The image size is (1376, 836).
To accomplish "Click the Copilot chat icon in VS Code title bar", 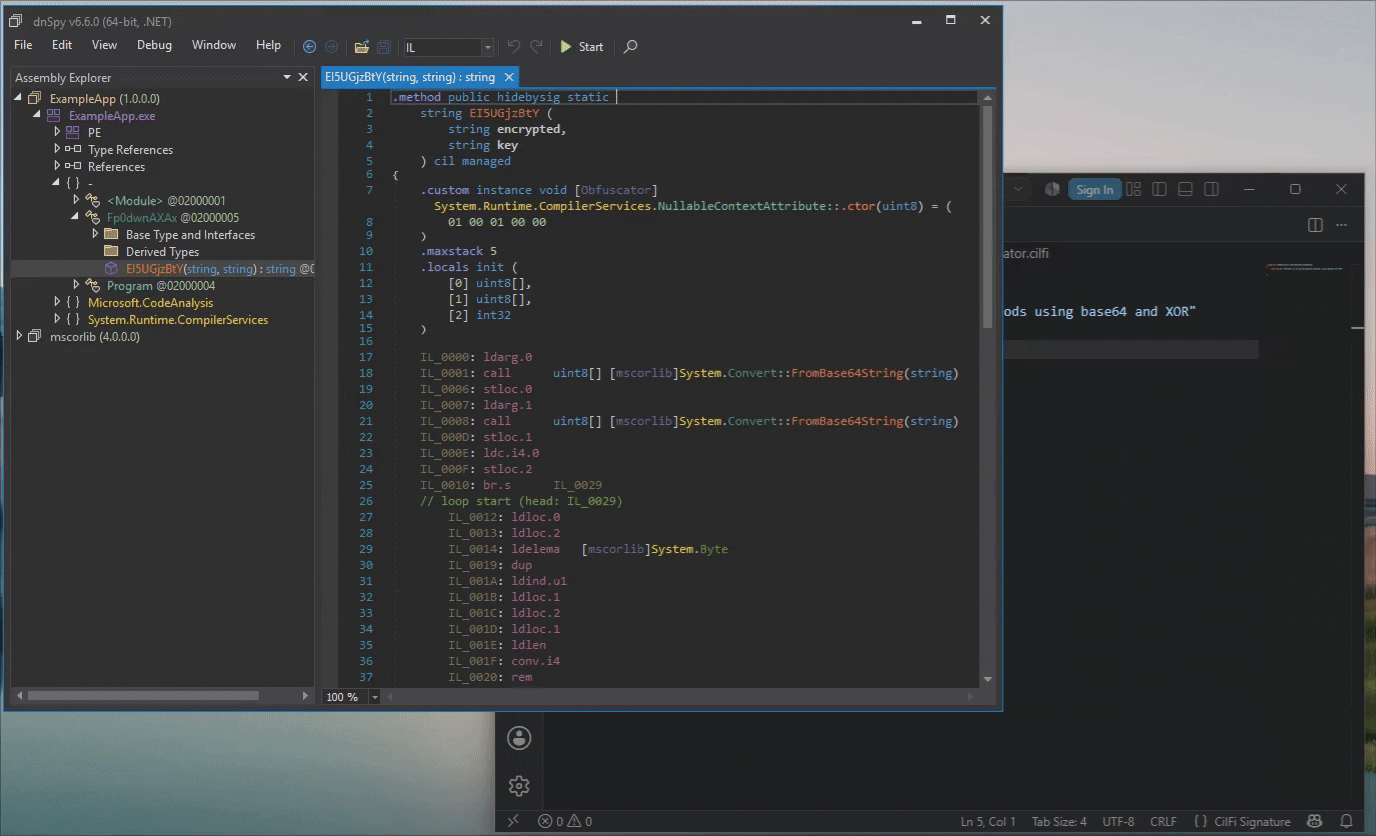I will tap(1052, 189).
